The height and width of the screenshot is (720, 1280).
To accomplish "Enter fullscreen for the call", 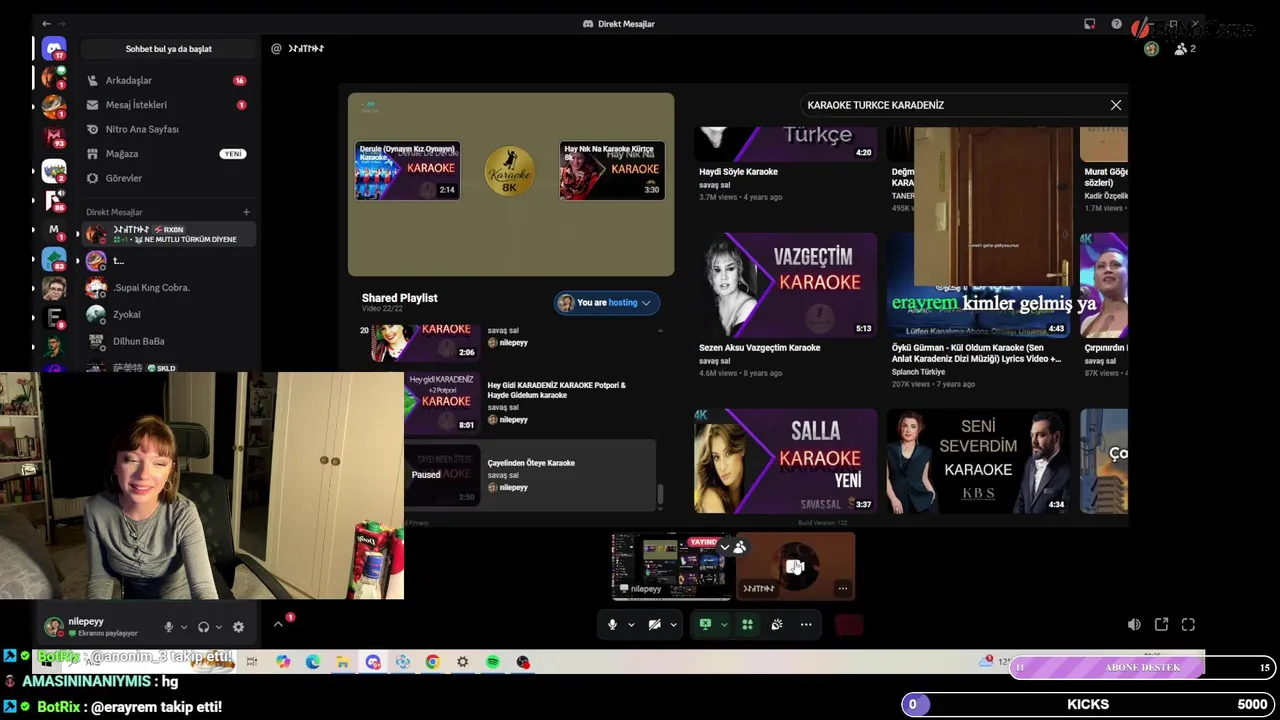I will coord(1188,625).
